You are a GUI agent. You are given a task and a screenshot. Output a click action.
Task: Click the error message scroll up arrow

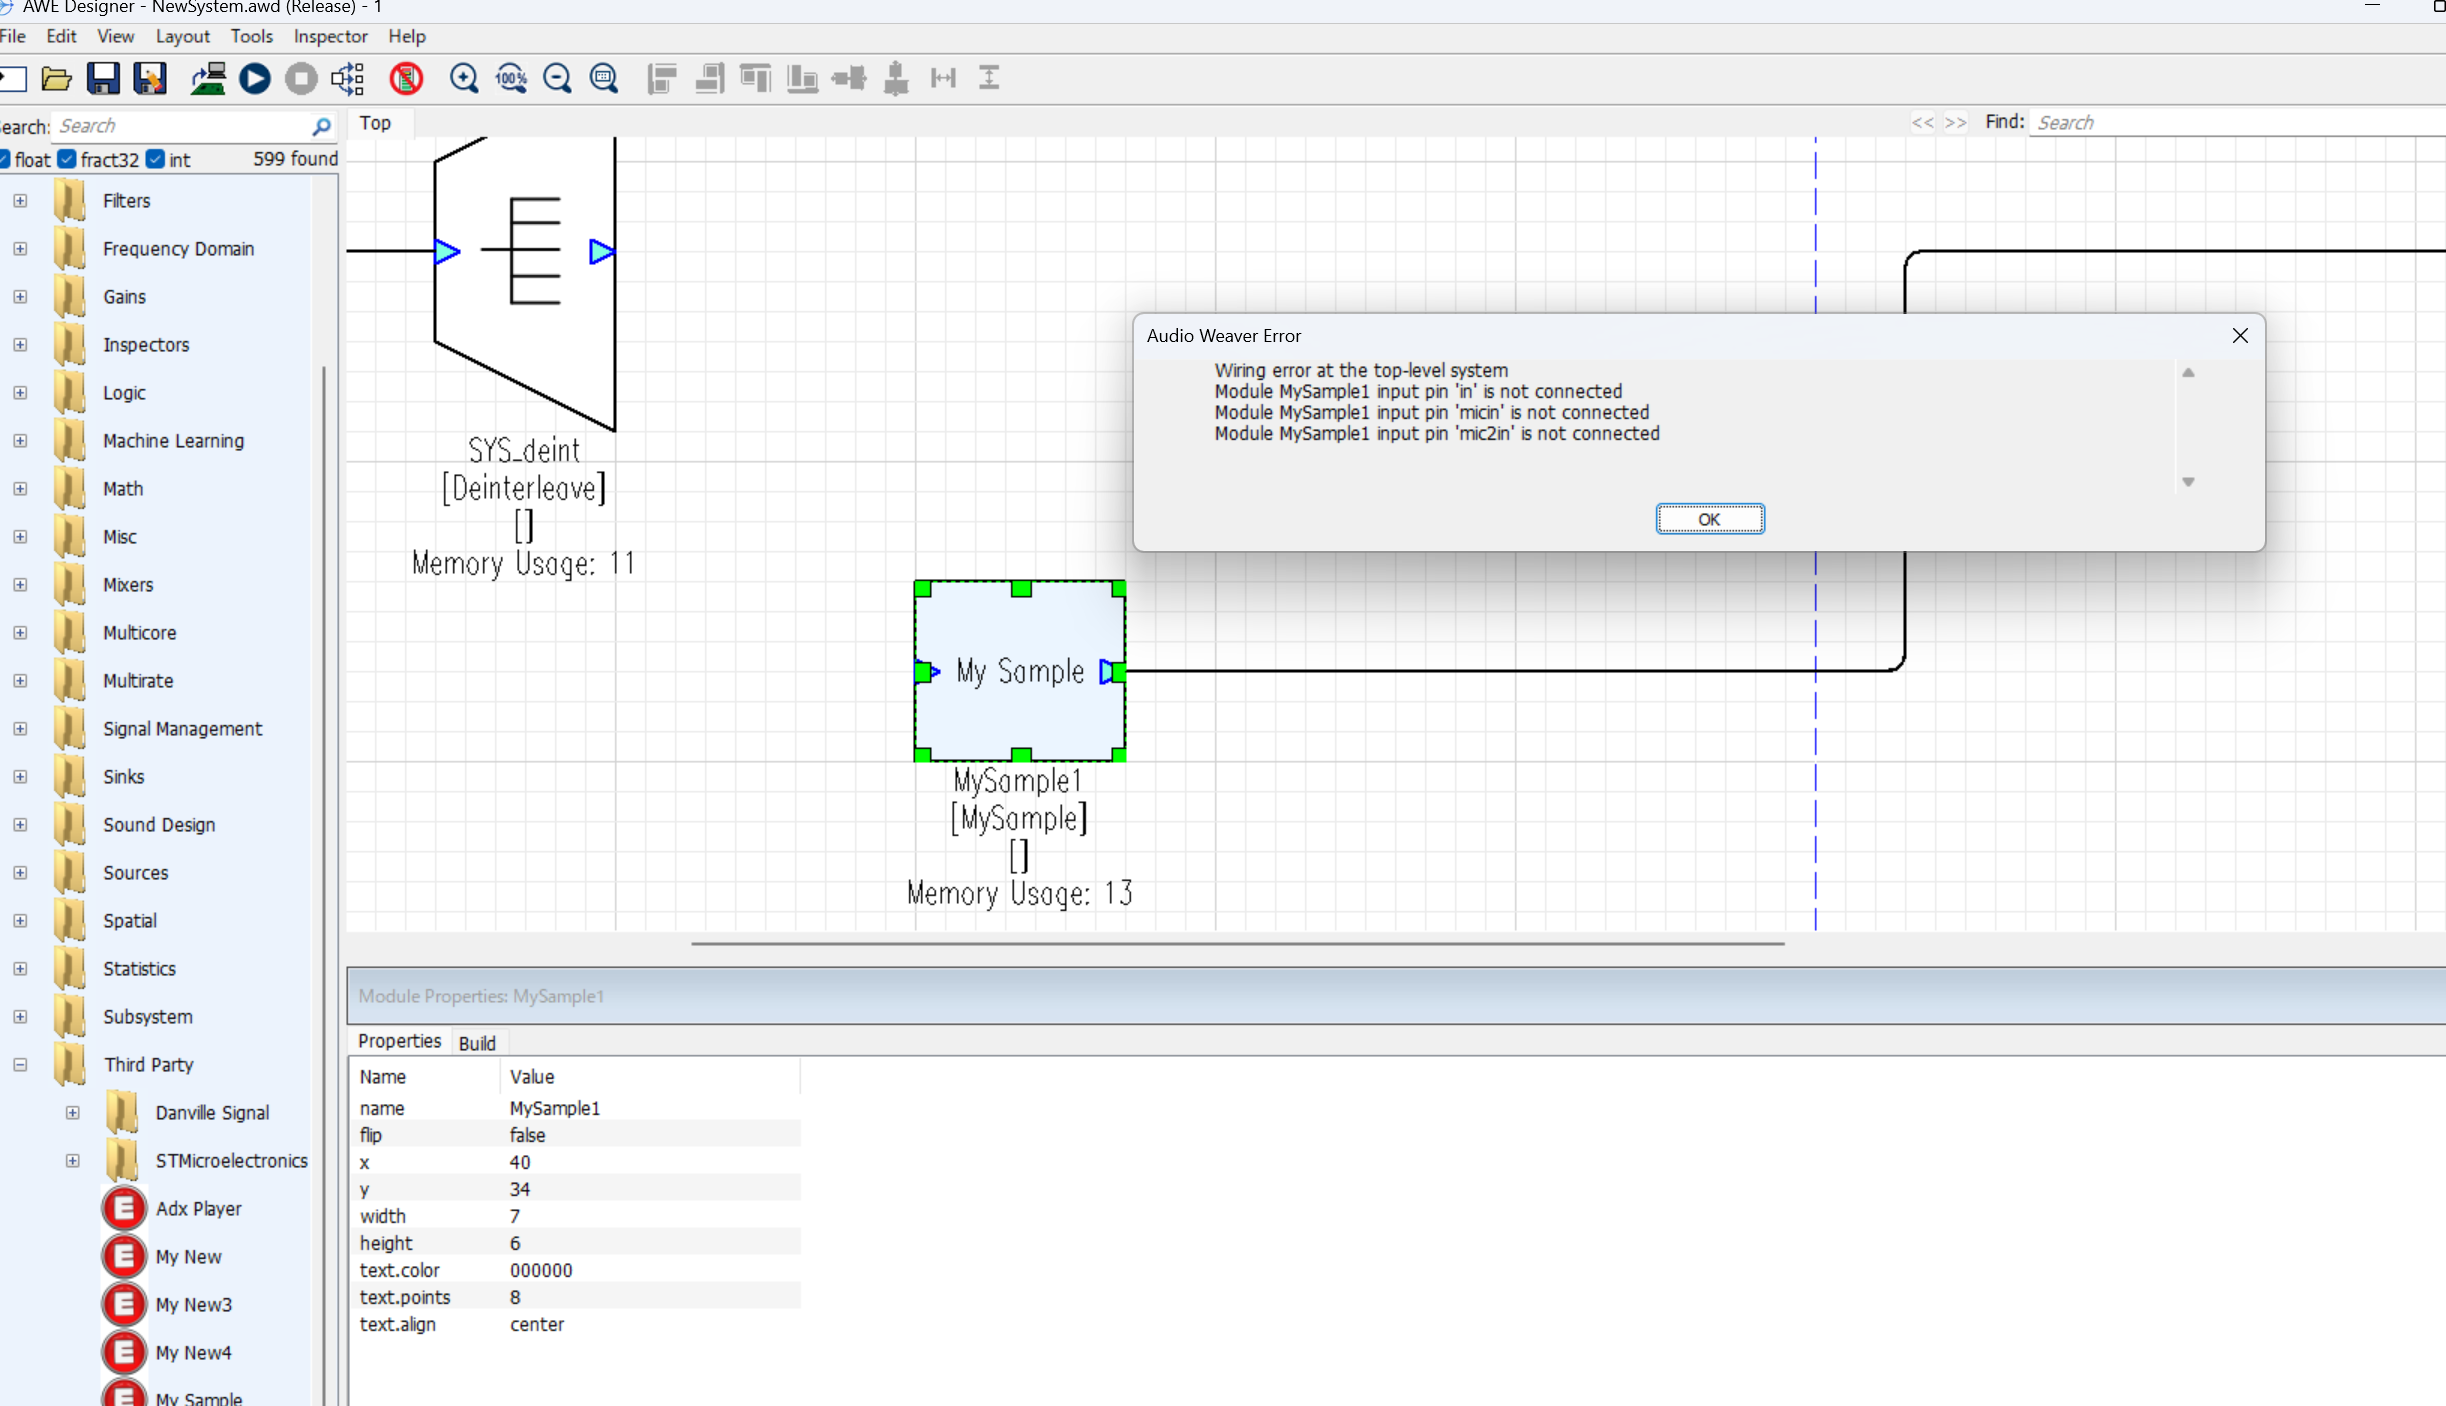pos(2188,372)
